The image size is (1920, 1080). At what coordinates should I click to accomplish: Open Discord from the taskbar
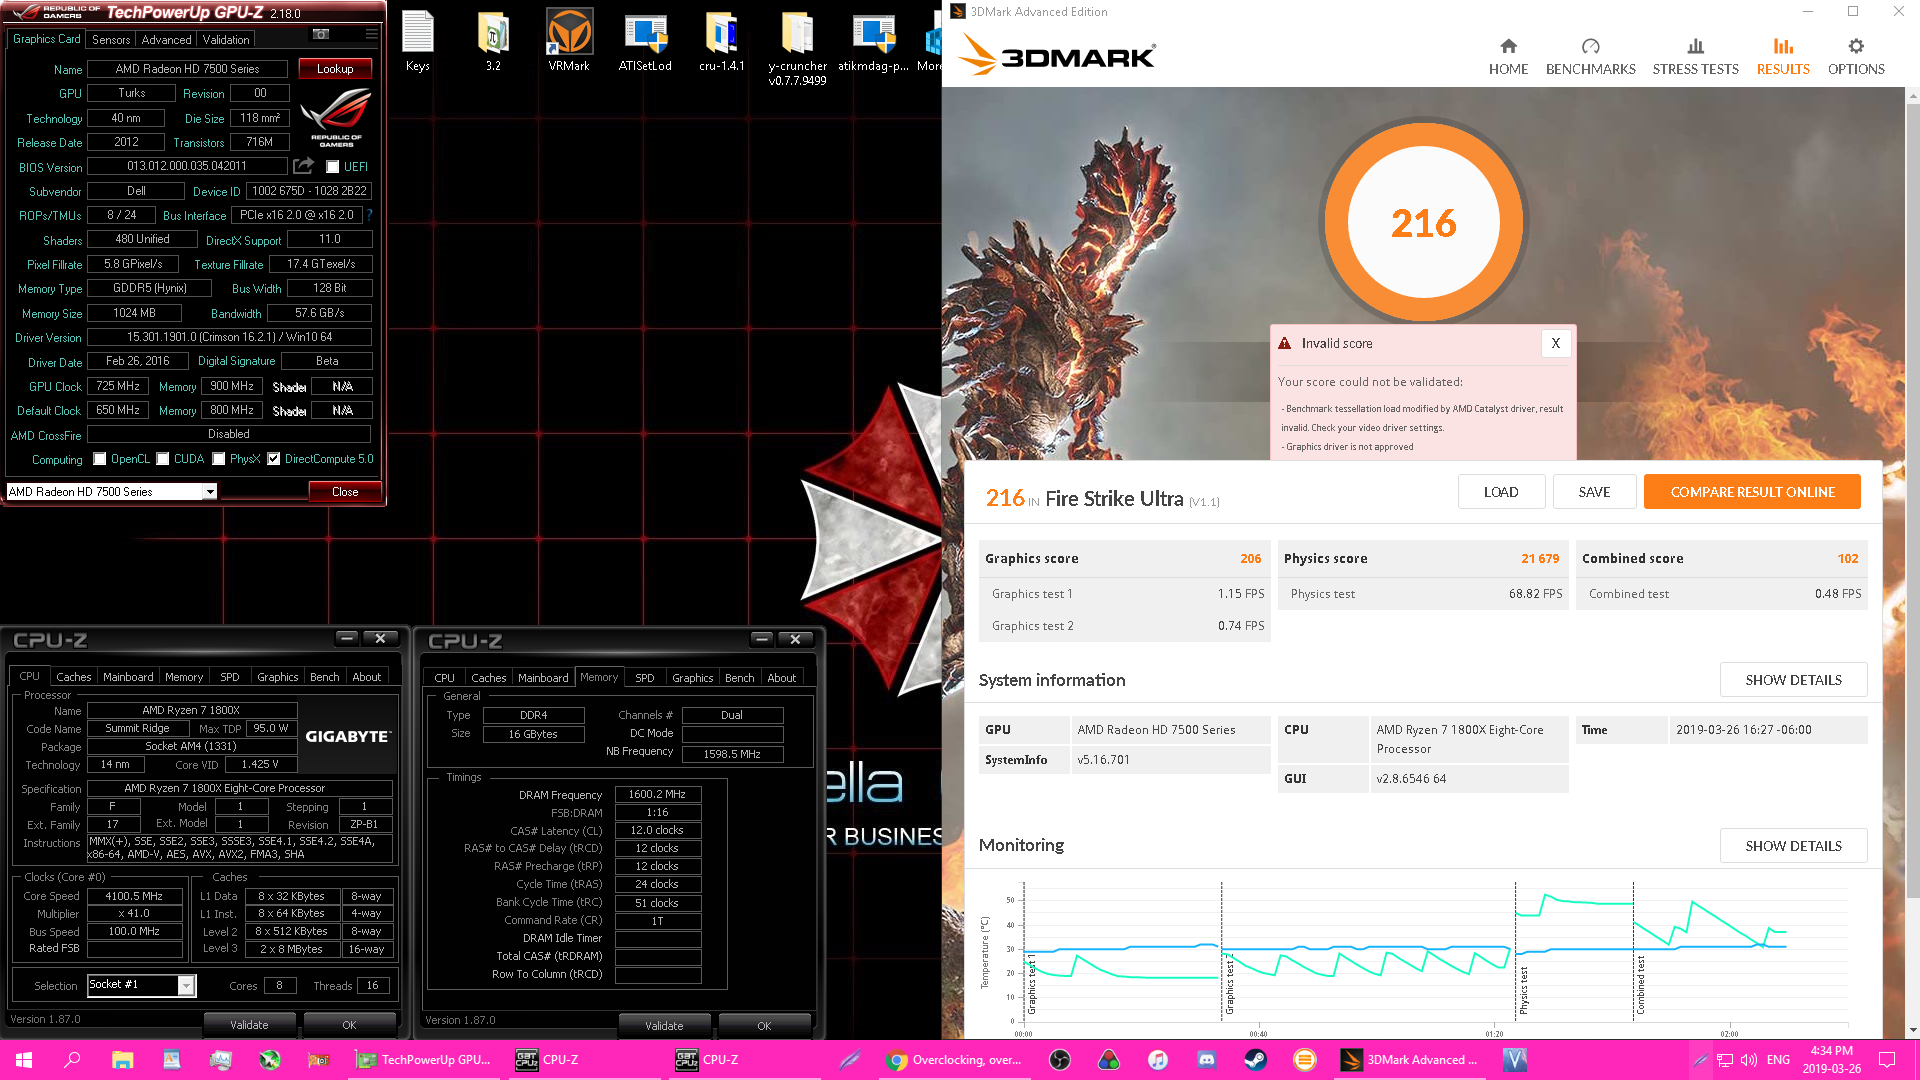[x=1206, y=1060]
